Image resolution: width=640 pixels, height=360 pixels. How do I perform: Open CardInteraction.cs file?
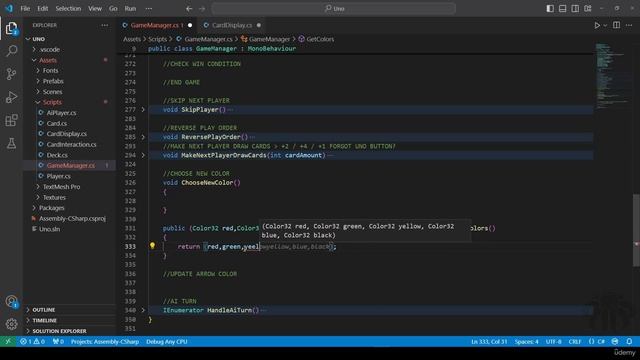point(71,144)
